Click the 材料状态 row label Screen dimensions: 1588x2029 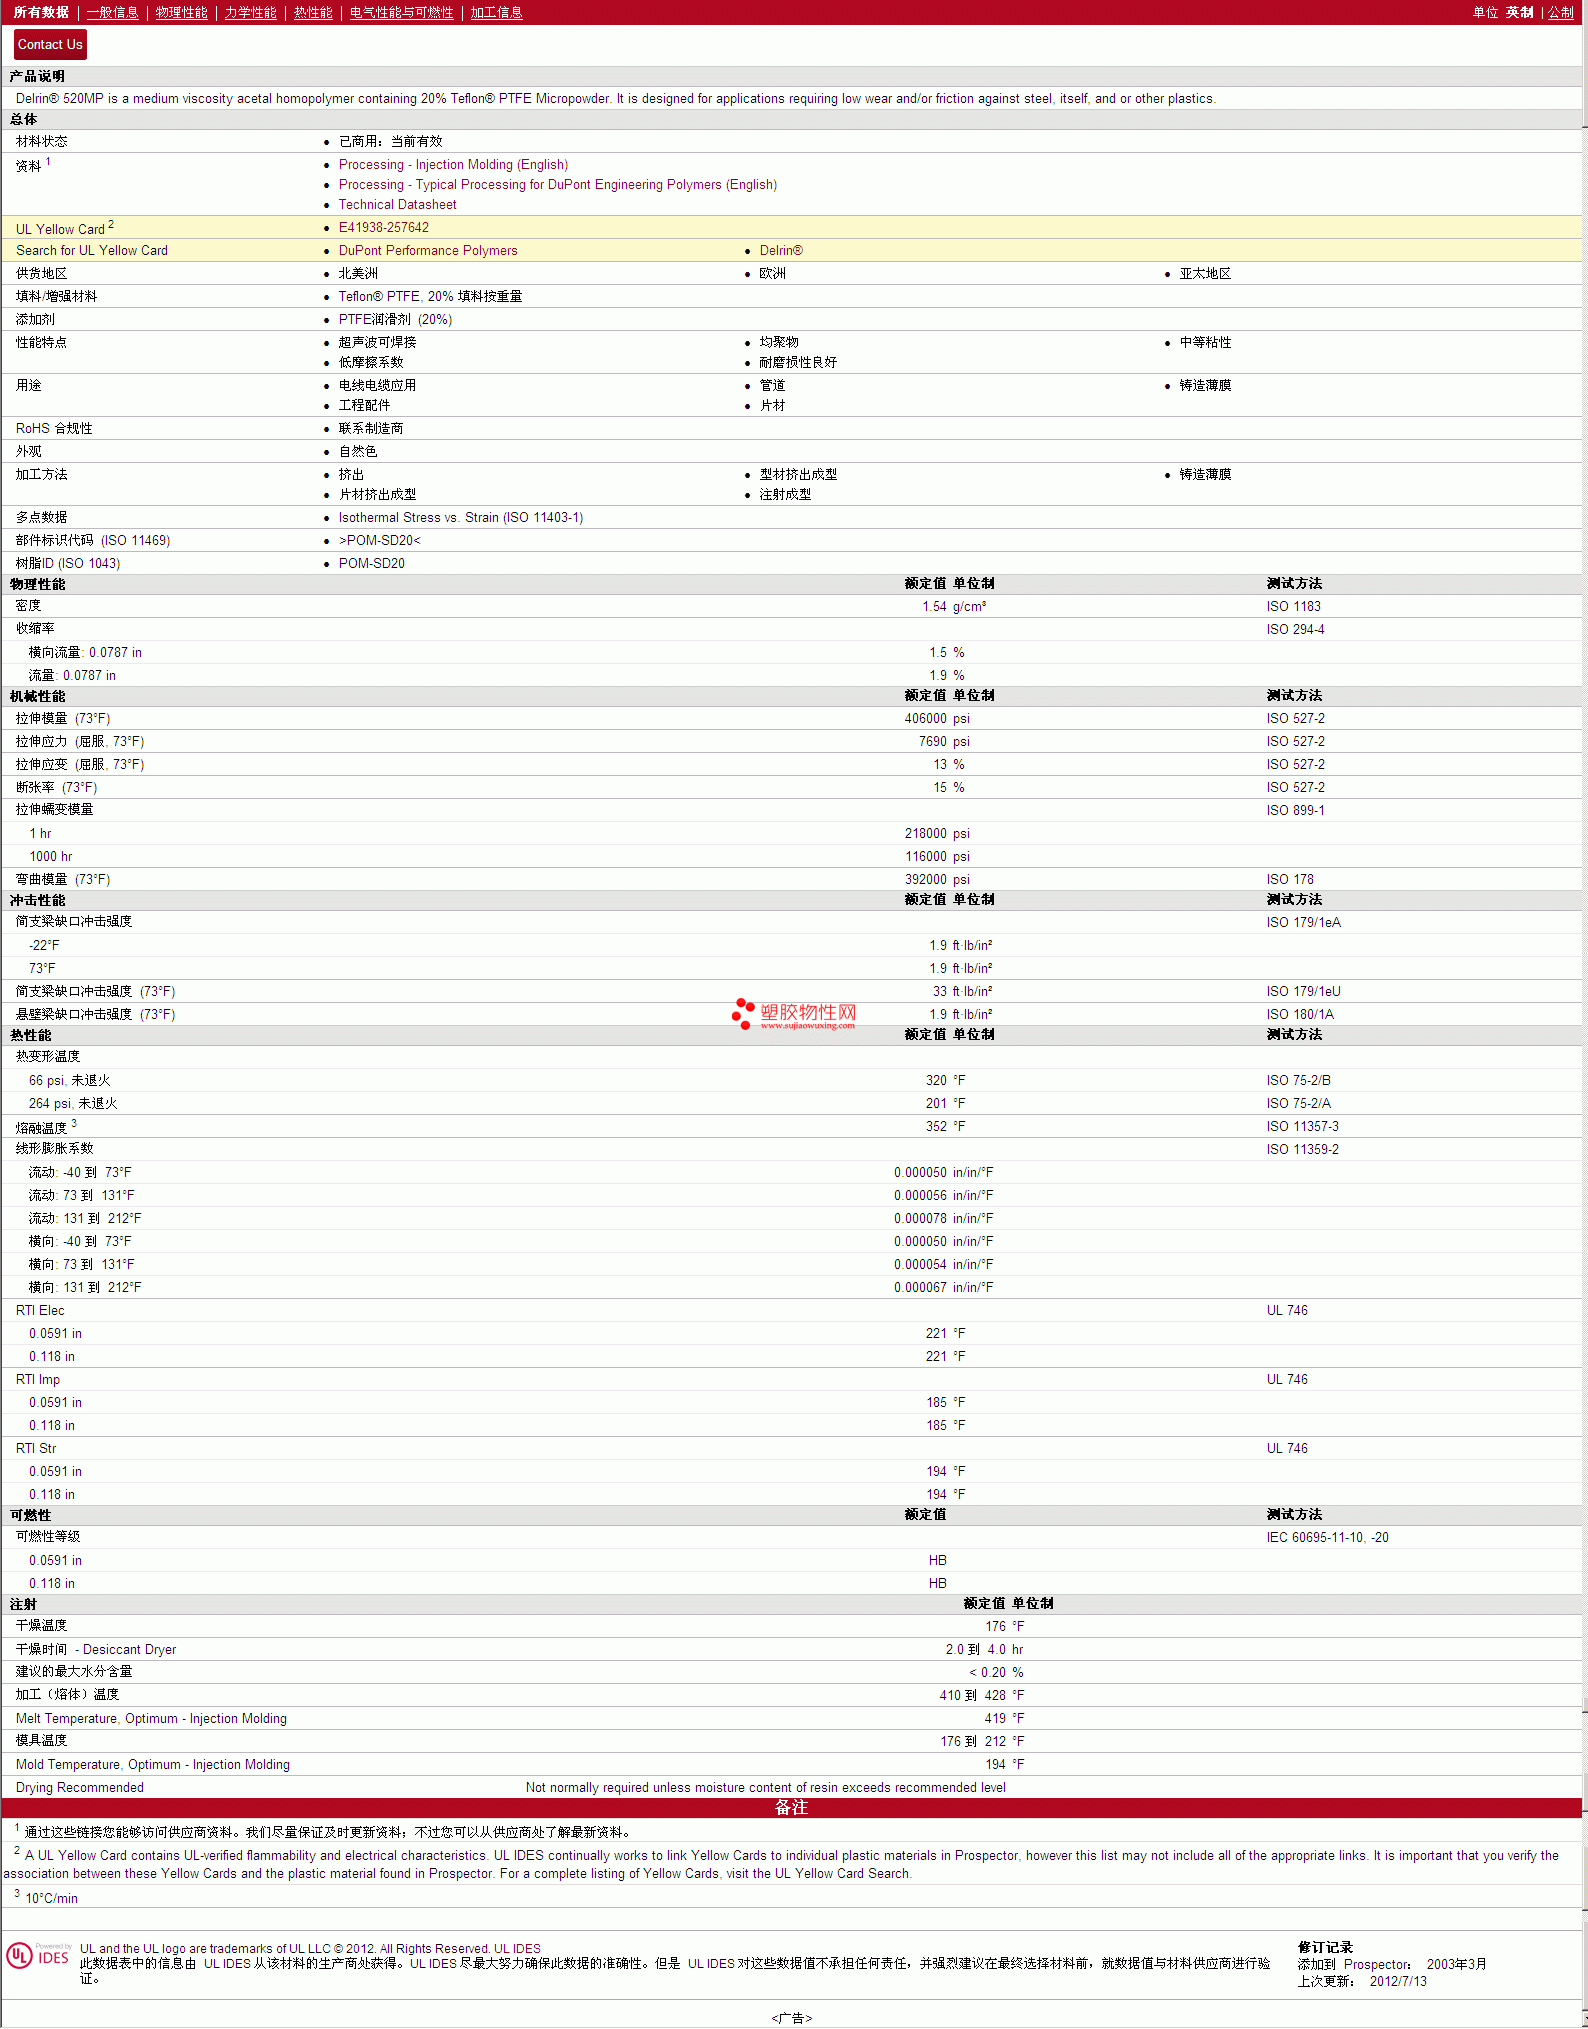(x=42, y=142)
